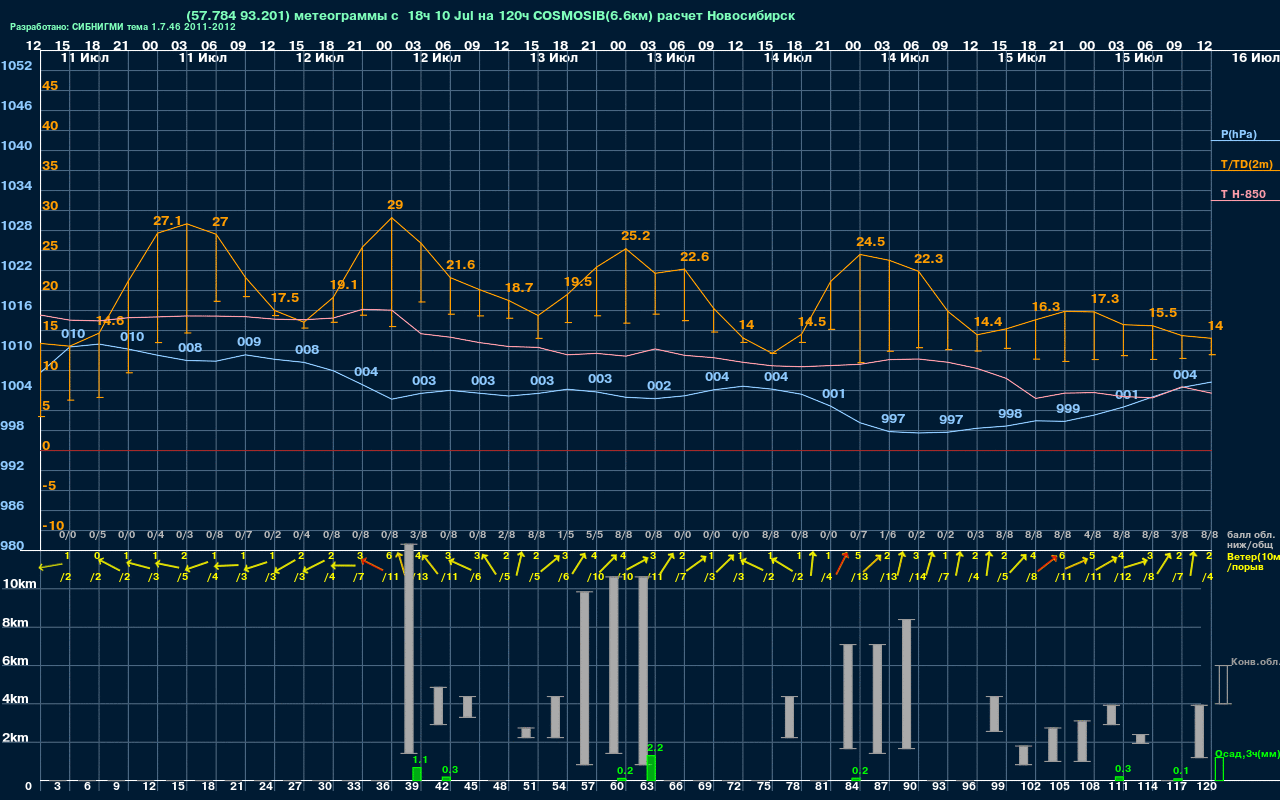Click the 2.2 precipitation amount label
Screen dimensions: 1280x800
click(x=655, y=748)
